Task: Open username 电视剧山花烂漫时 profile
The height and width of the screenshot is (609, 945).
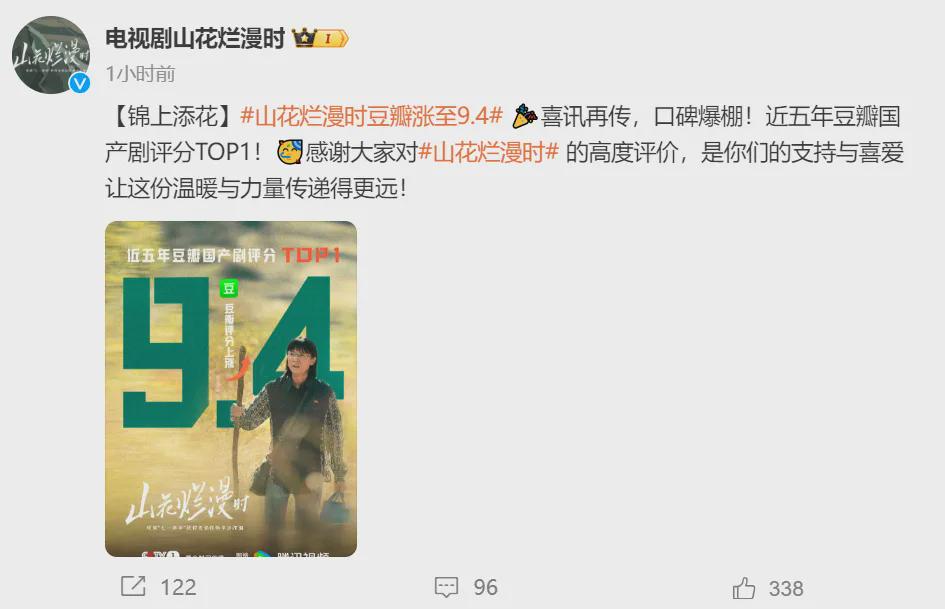Action: (195, 39)
